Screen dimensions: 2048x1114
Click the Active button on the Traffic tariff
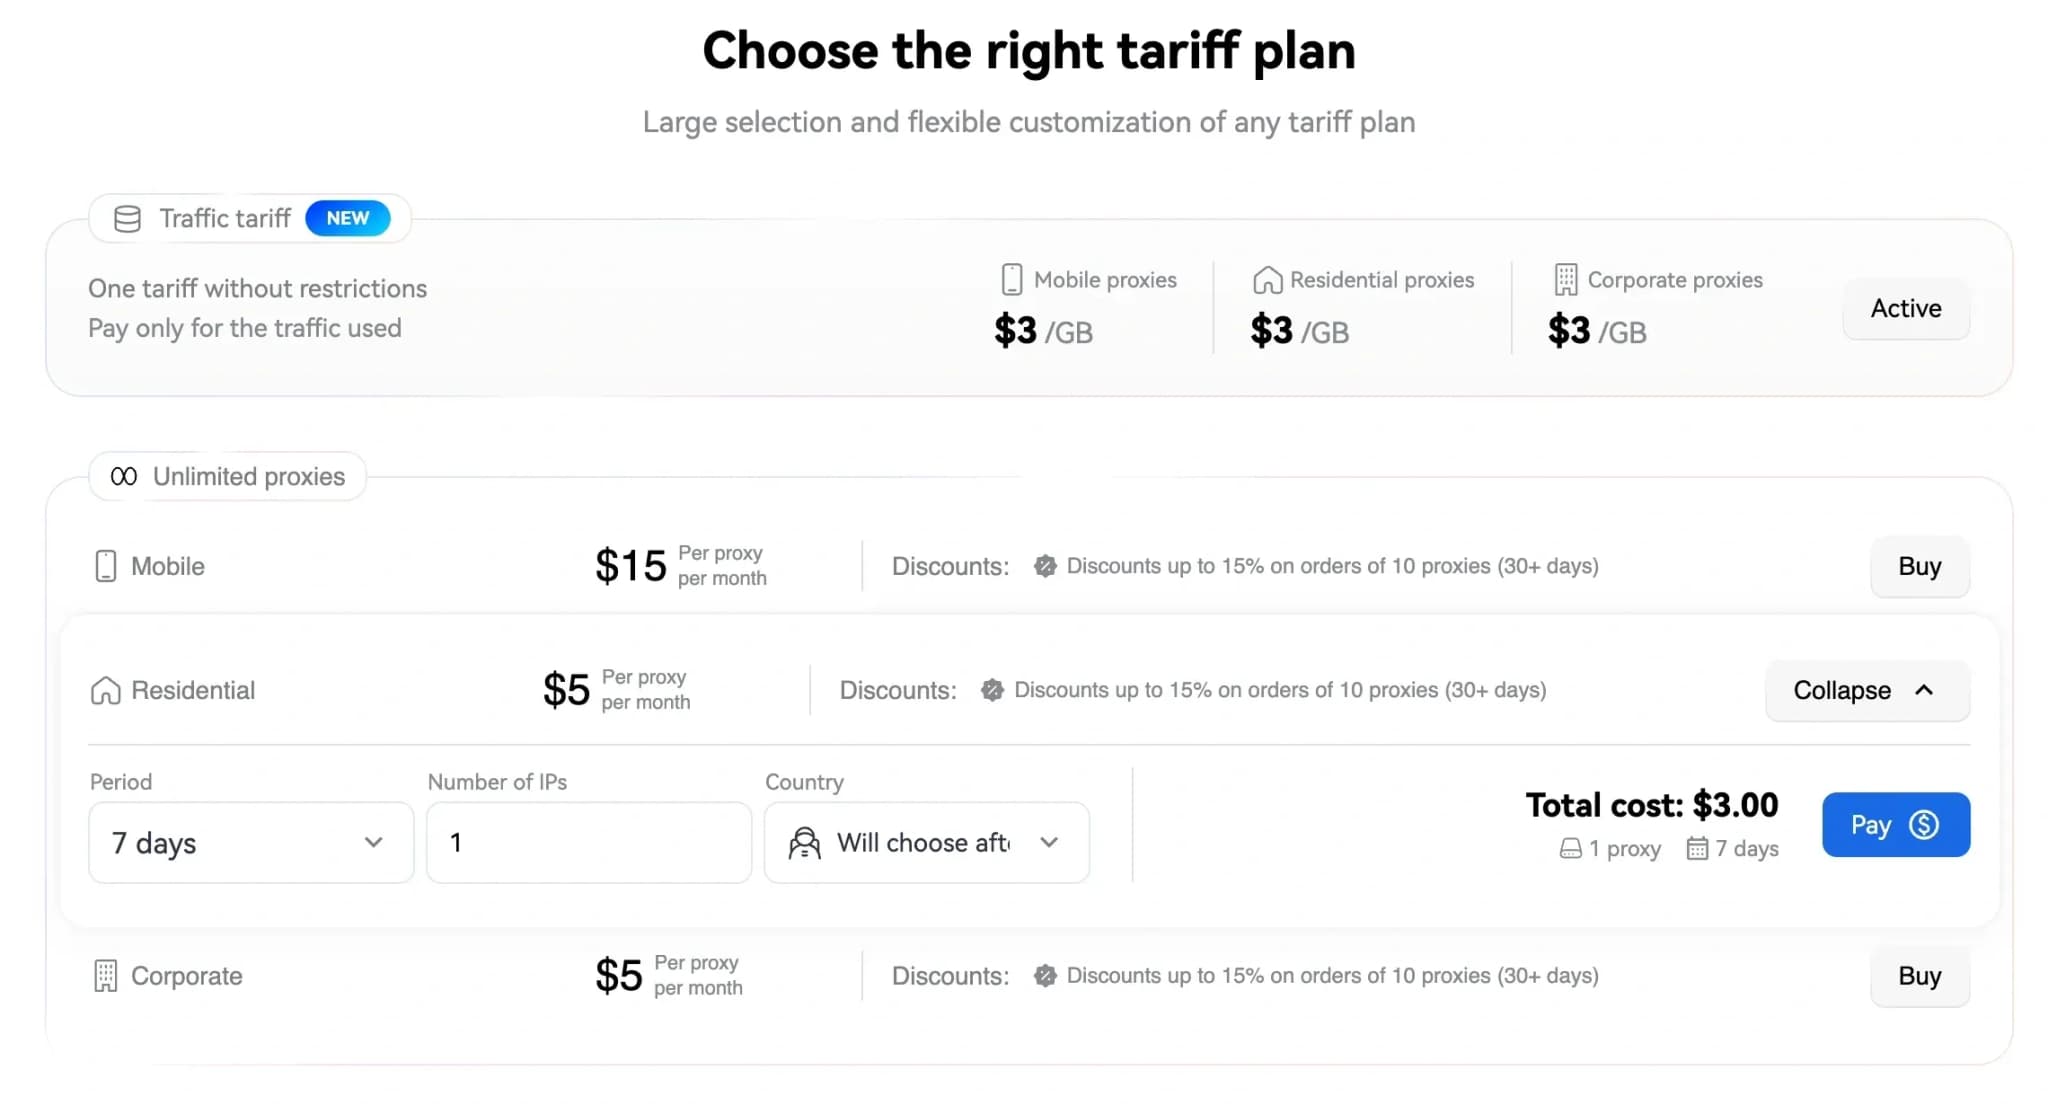pyautogui.click(x=1905, y=309)
